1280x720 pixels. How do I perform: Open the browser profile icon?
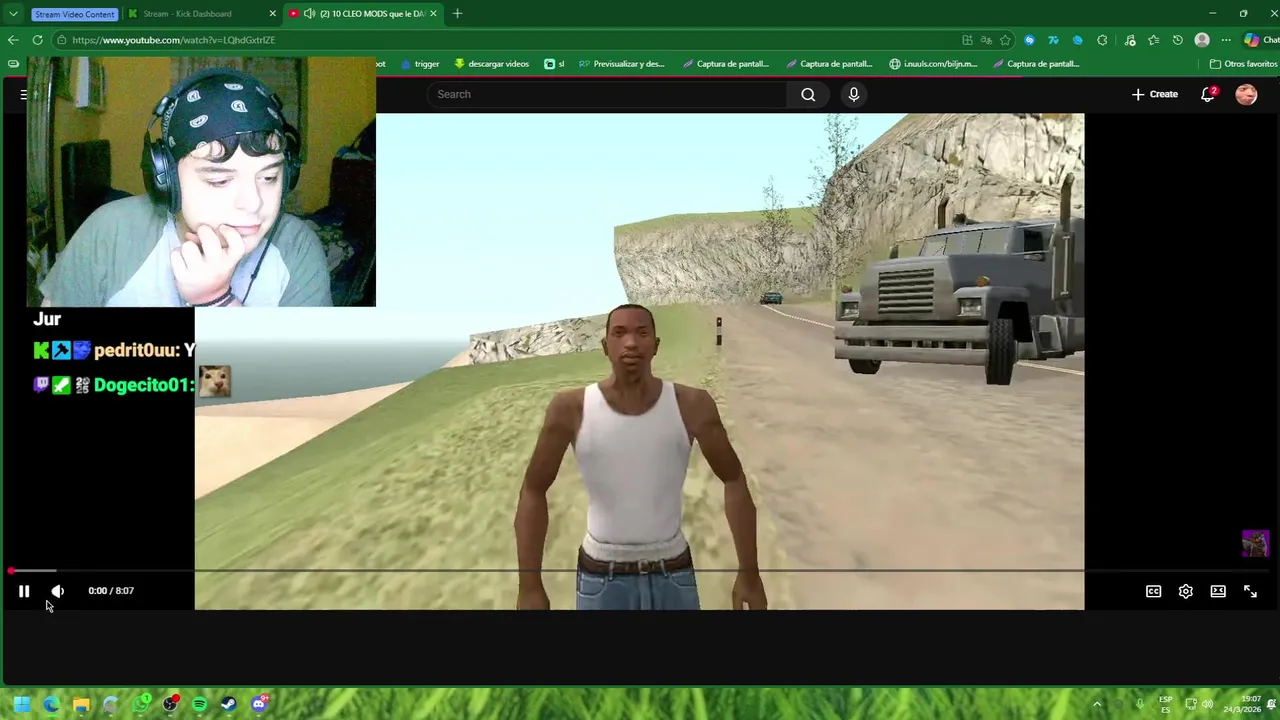tap(1202, 40)
